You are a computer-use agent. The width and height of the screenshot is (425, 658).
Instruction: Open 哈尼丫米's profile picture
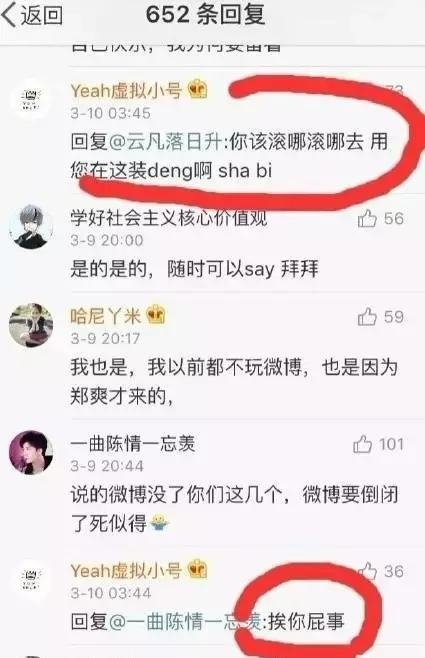point(31,325)
